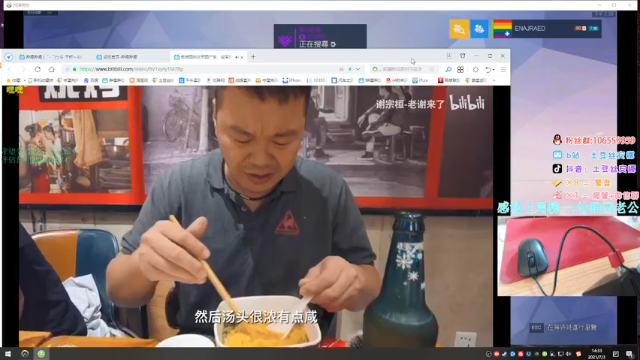Click the blue magnifier search icon

448,70
